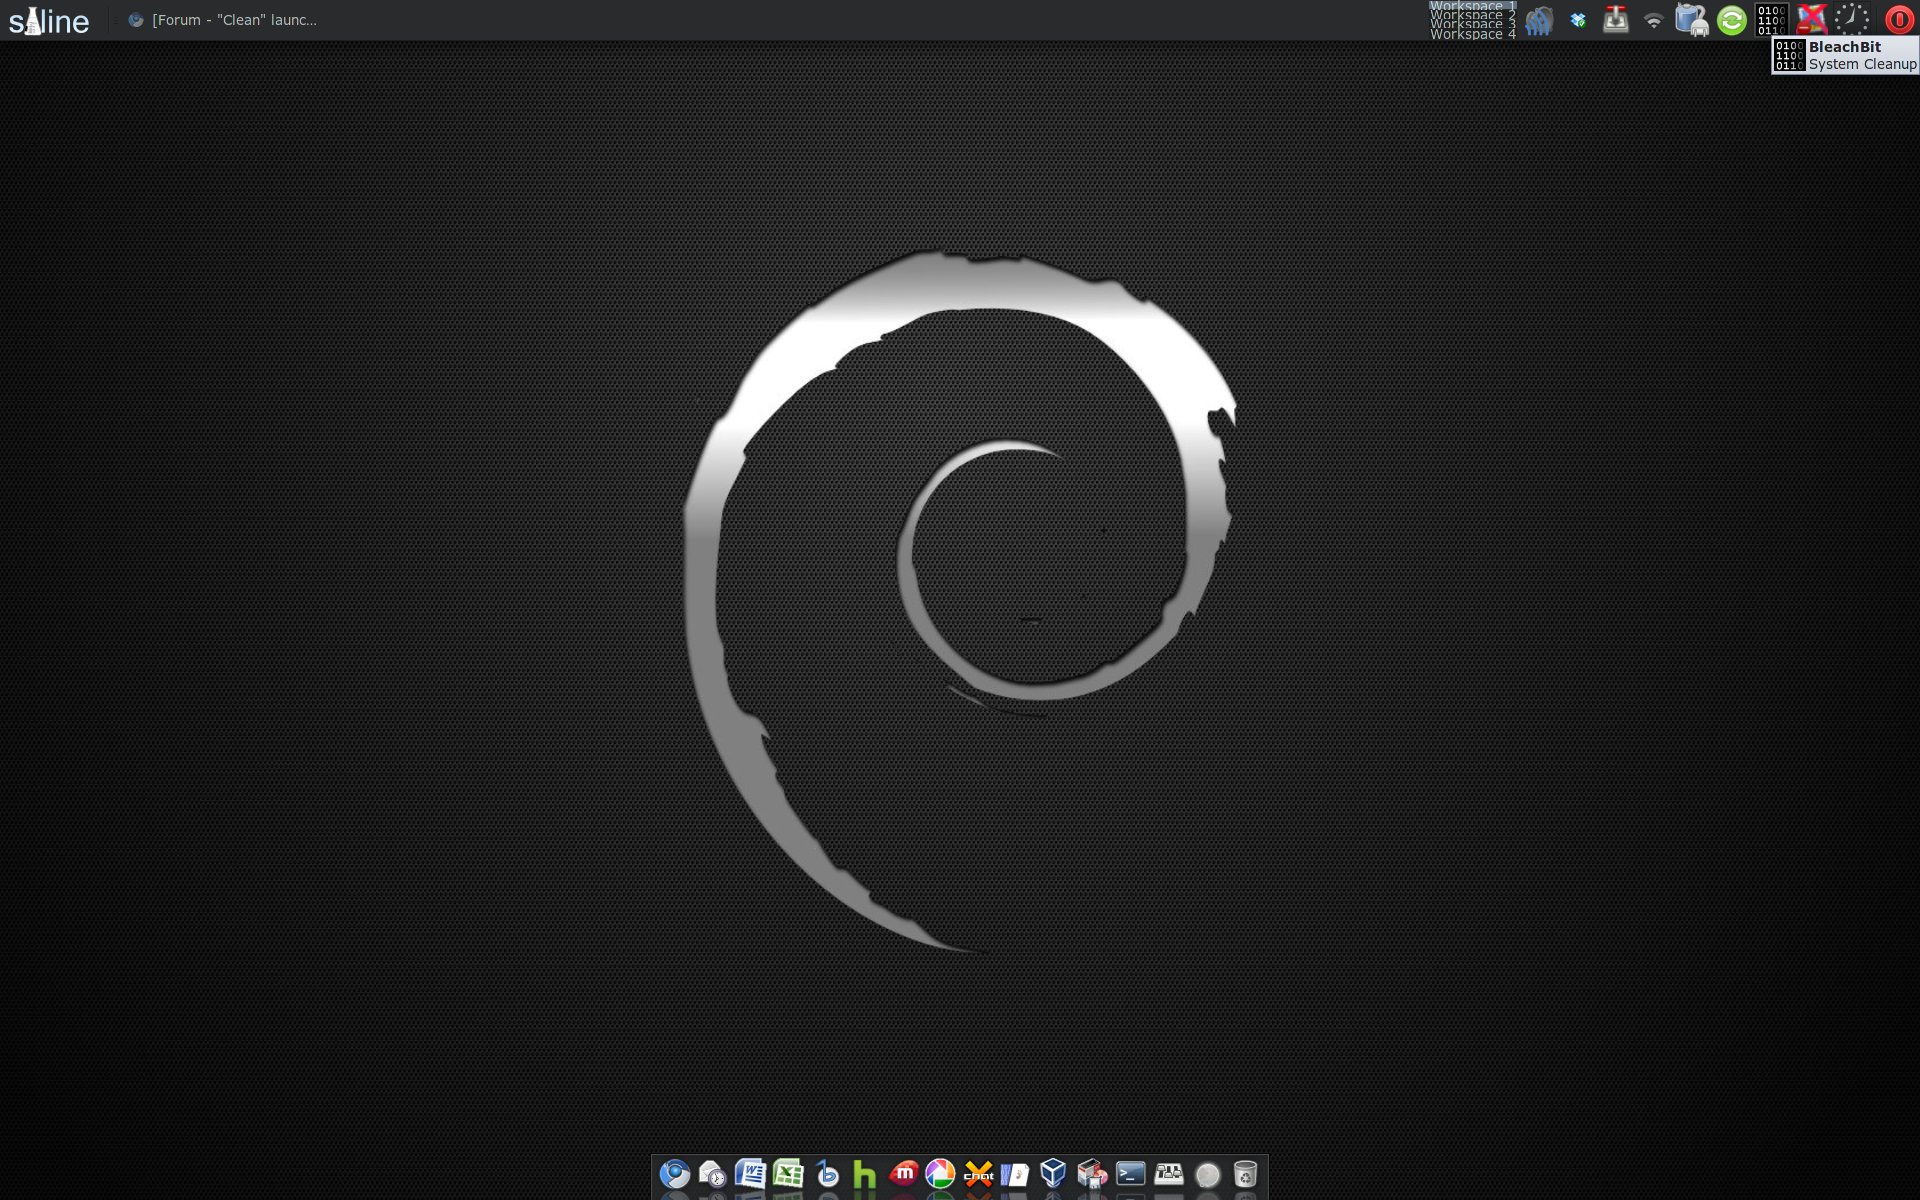1920x1200 pixels.
Task: Launch the terminal from the dock
Action: 1131,1174
